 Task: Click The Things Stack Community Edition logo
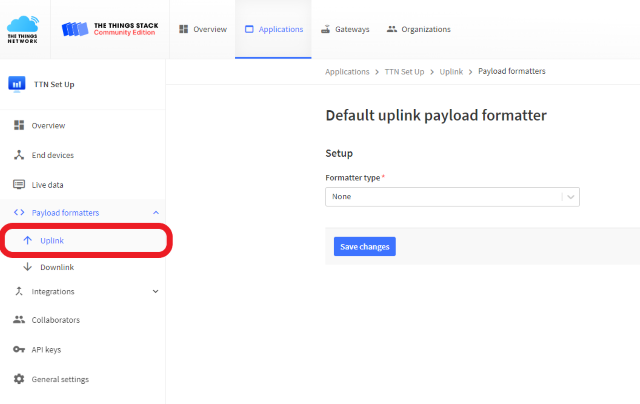click(x=110, y=29)
